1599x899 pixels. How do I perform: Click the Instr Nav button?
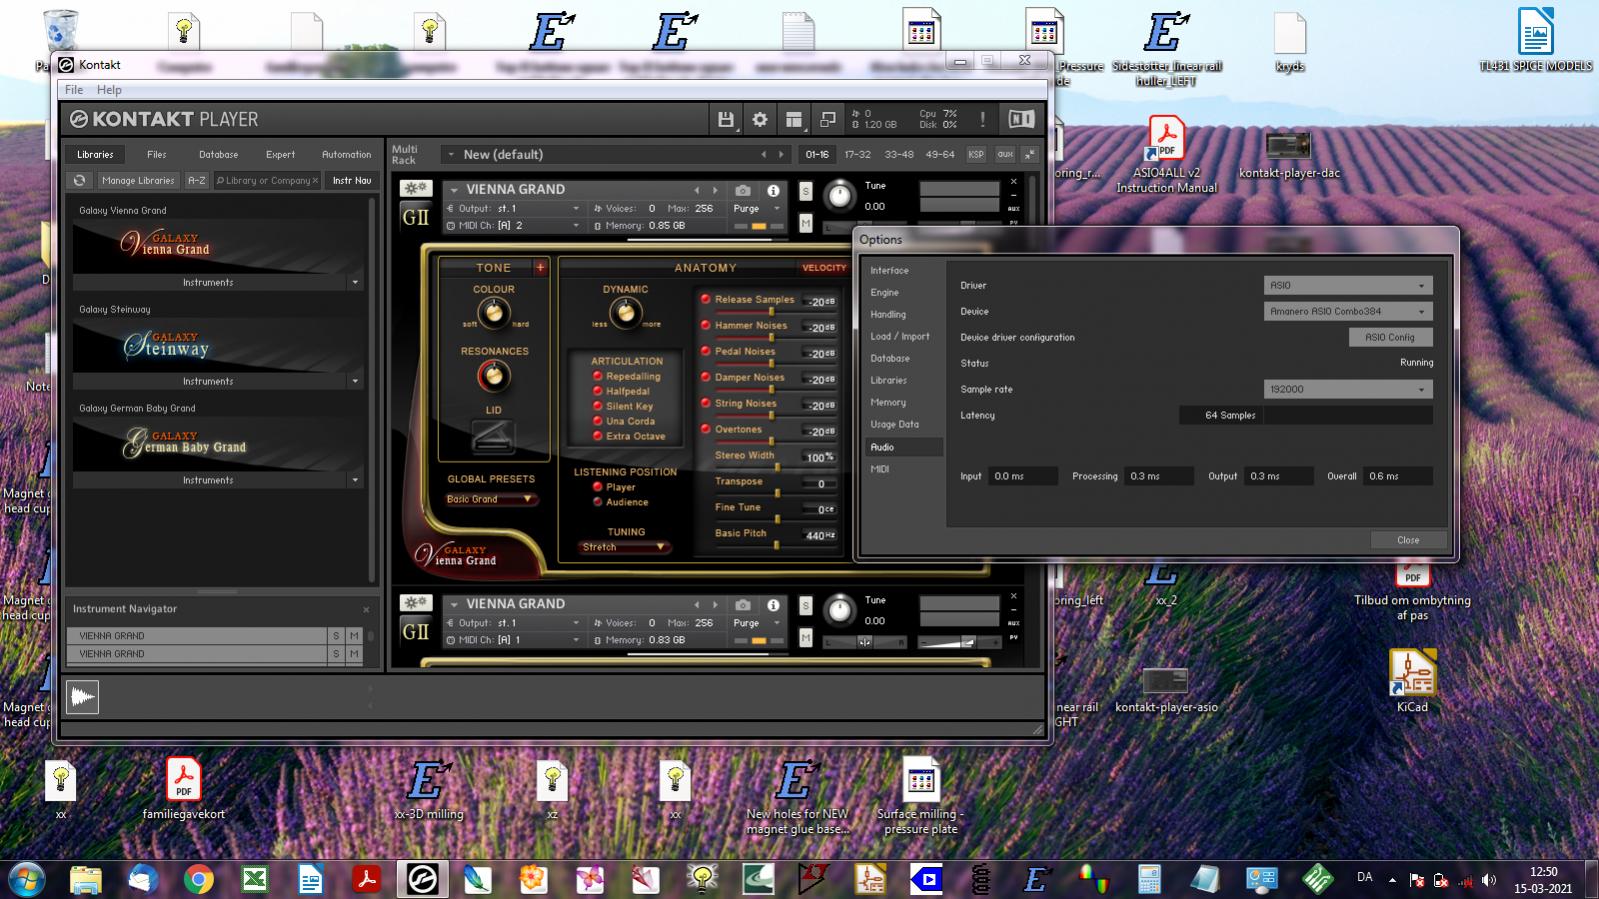[352, 181]
